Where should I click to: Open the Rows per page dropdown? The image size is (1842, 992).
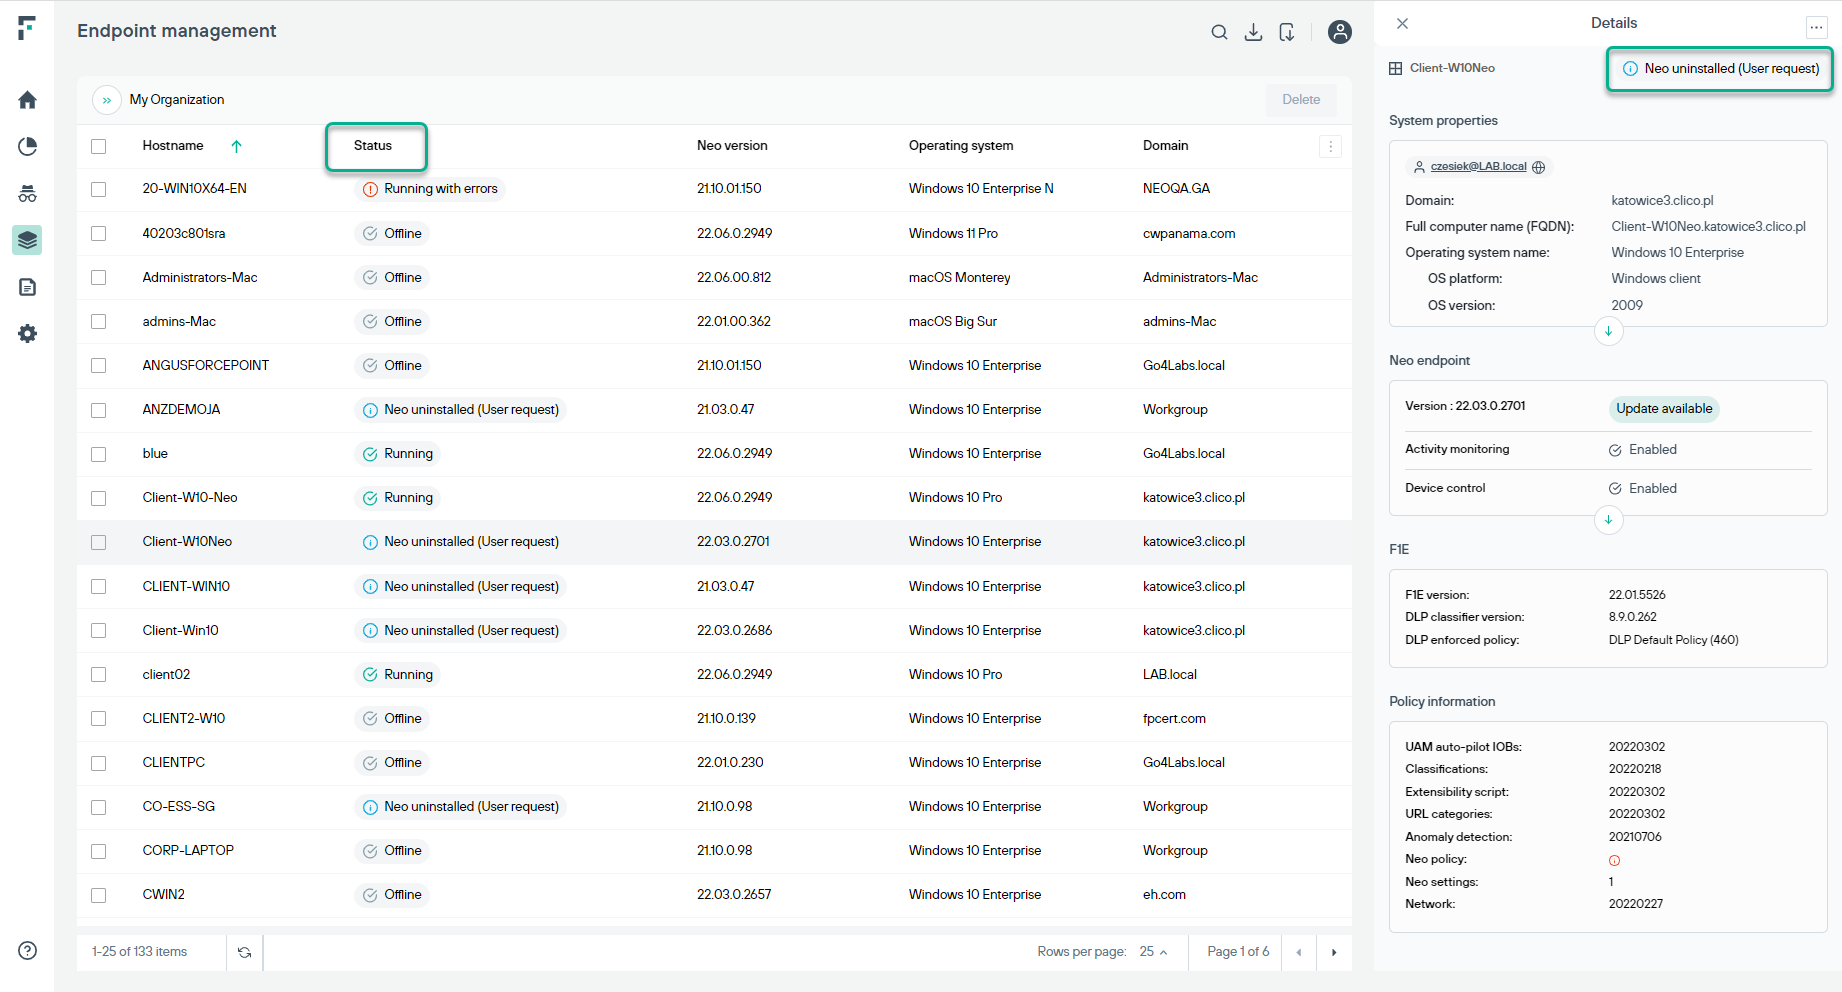1153,952
